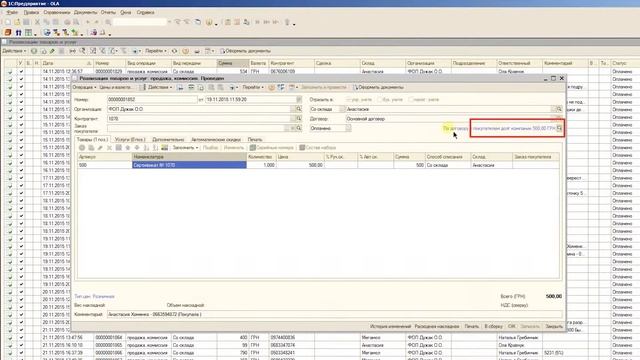Click the search field in main toolbar
Screen dimensions: 640x360
(x=140, y=22)
